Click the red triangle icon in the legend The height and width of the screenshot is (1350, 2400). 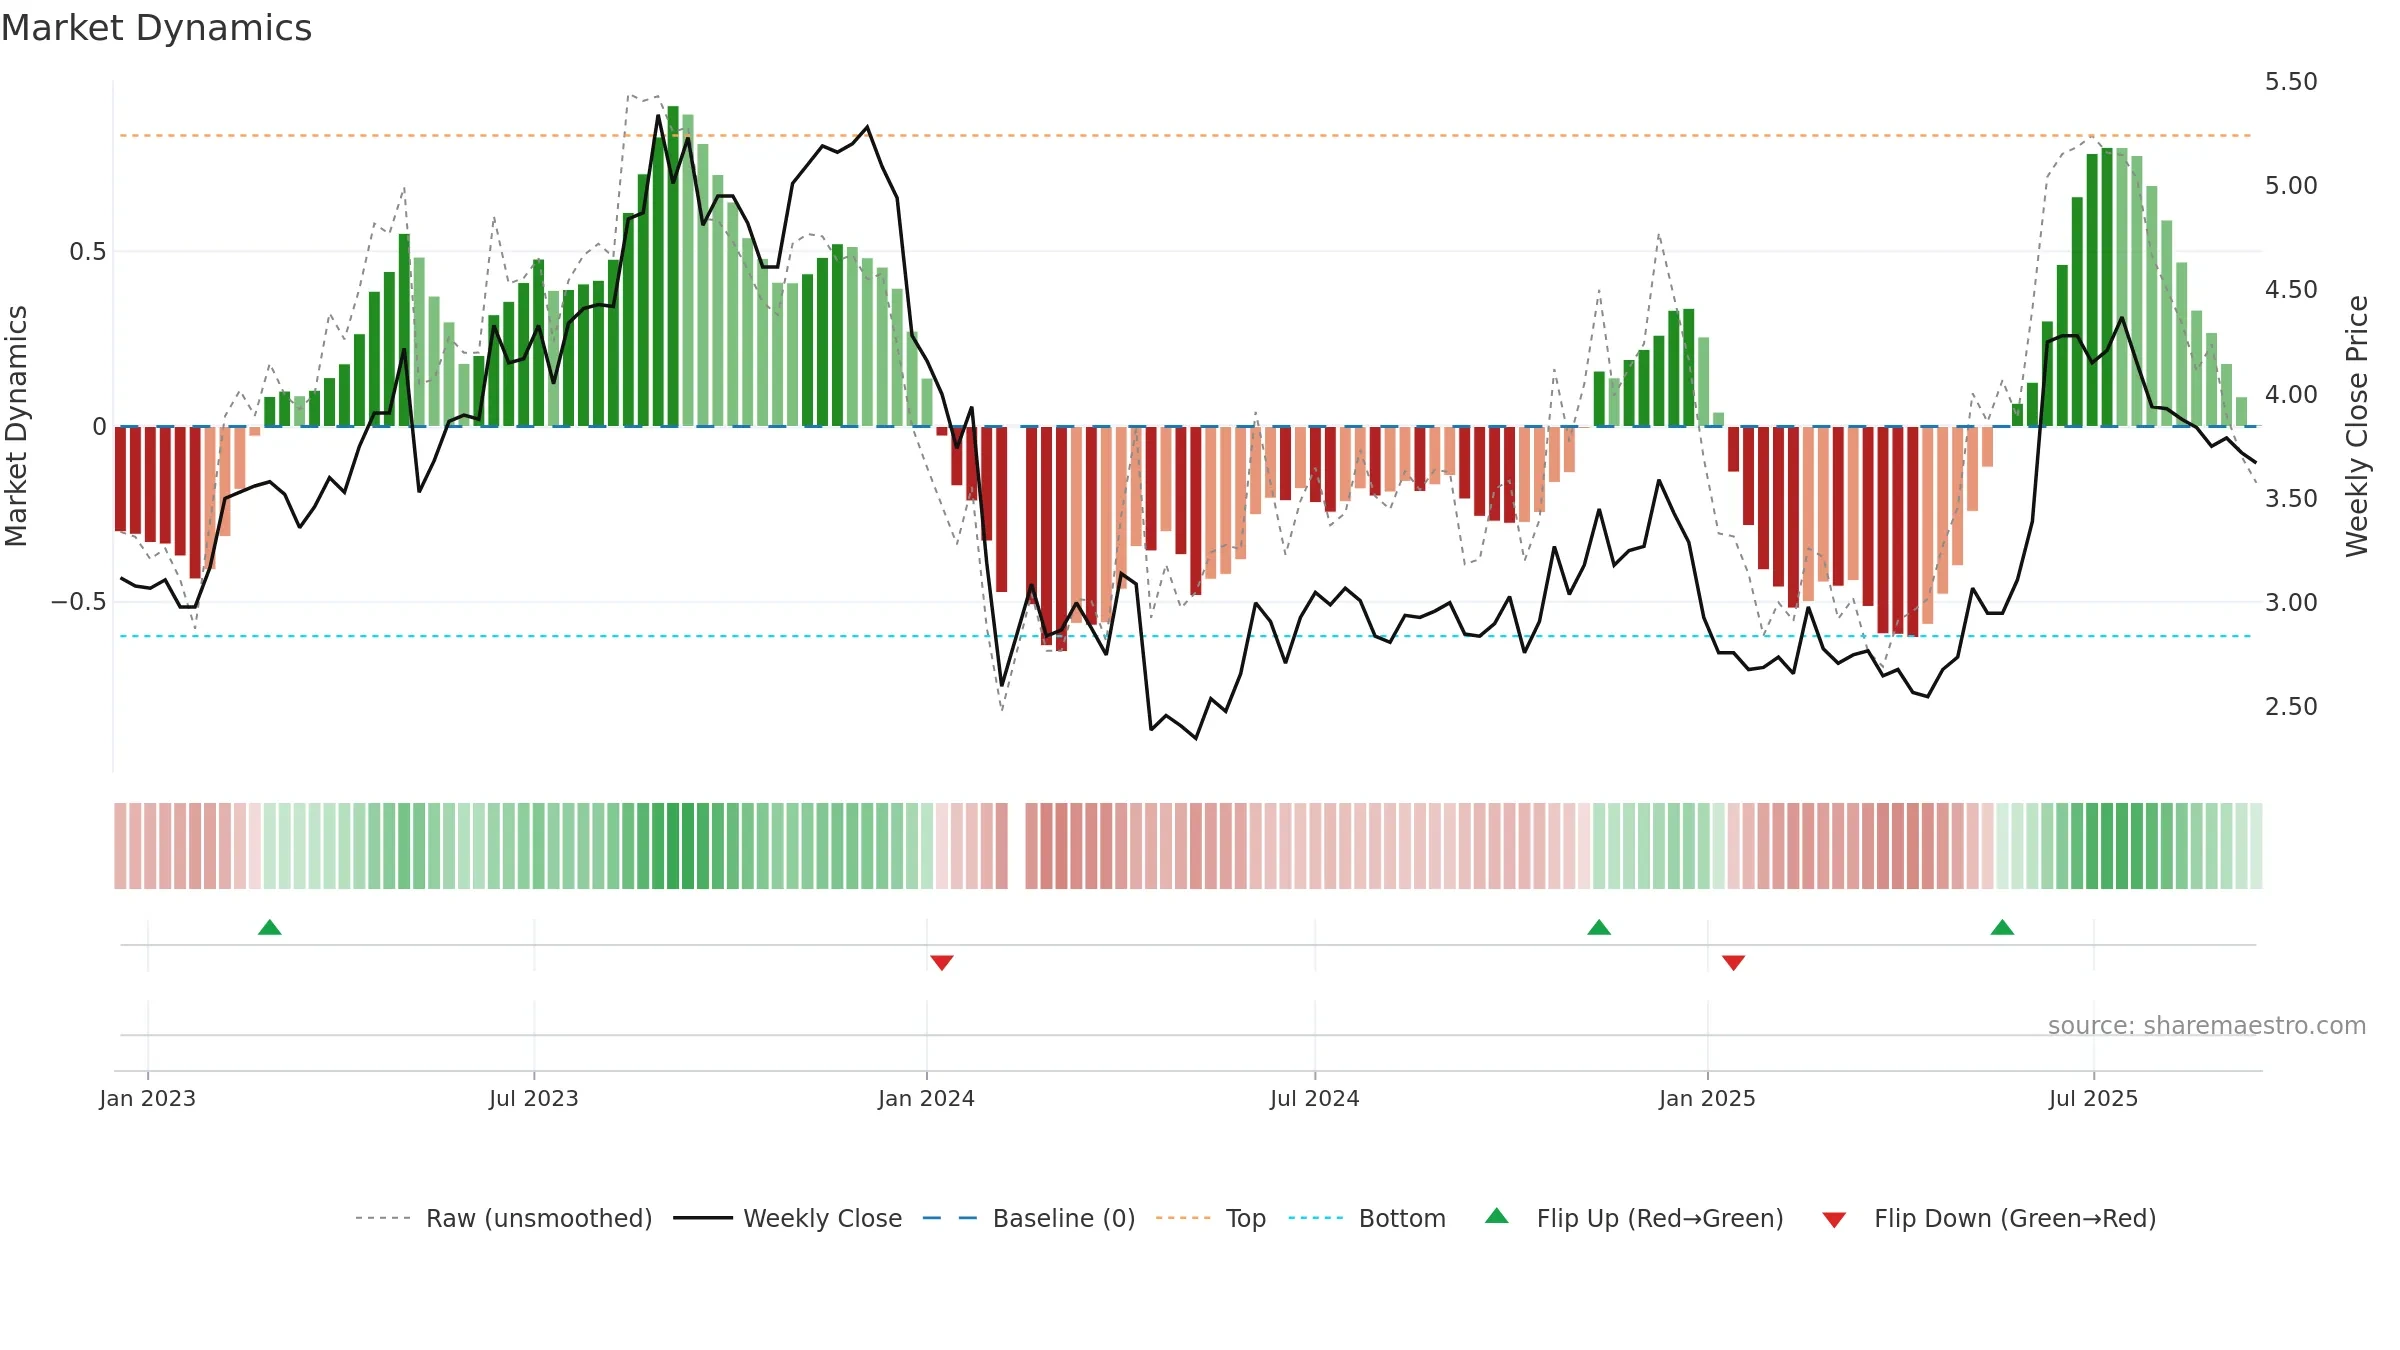pos(1834,1220)
